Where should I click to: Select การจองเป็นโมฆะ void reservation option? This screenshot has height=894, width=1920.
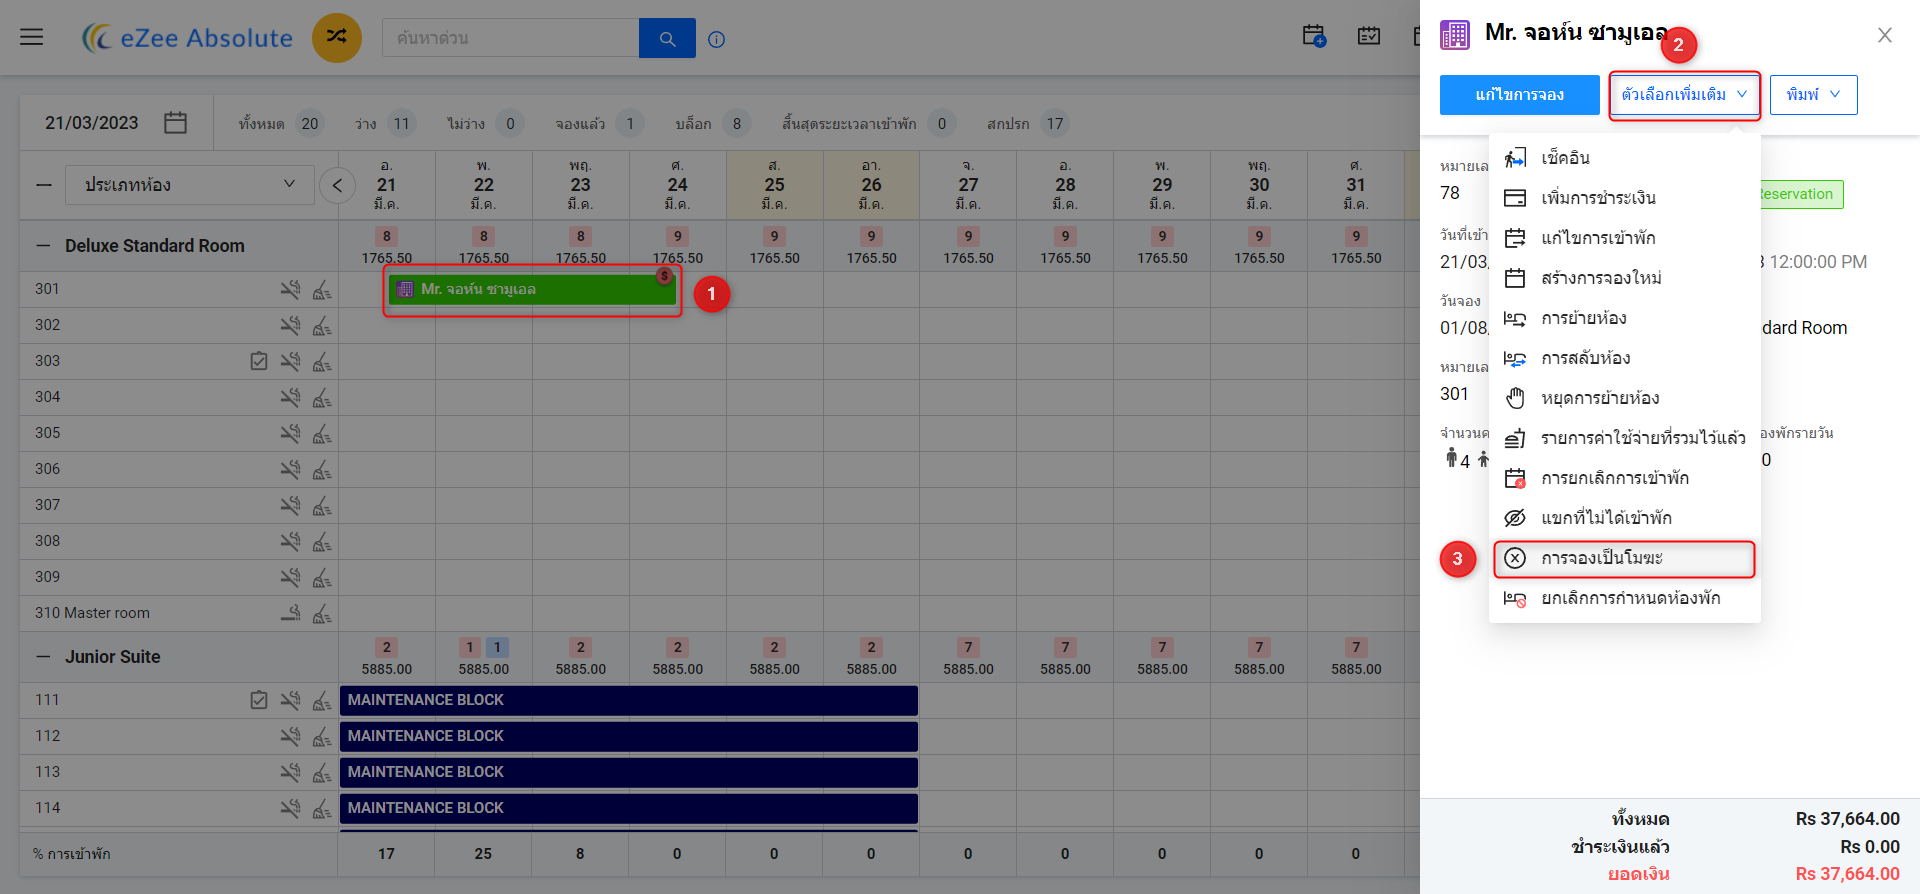click(x=1625, y=558)
